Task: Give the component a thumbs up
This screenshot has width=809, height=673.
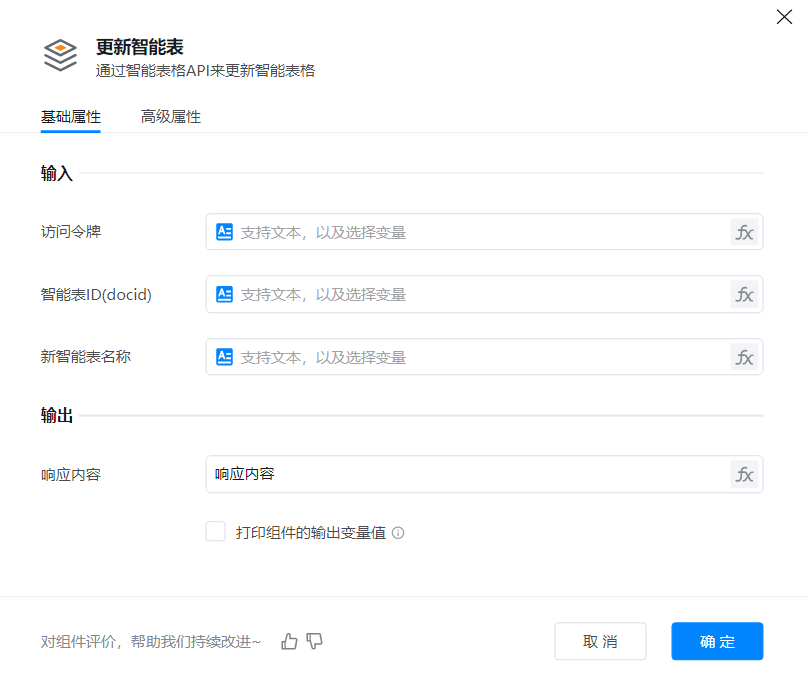Action: [x=290, y=641]
